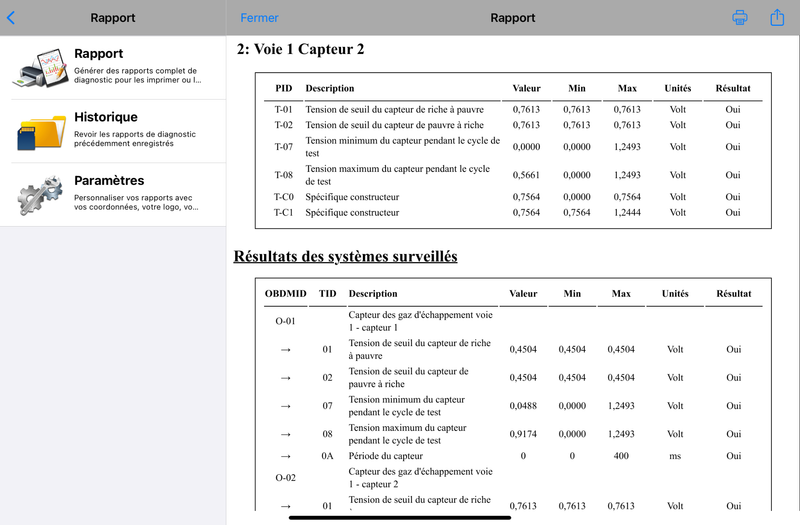Click the PID column header
Viewport: 800px width, 525px height.
tap(284, 88)
